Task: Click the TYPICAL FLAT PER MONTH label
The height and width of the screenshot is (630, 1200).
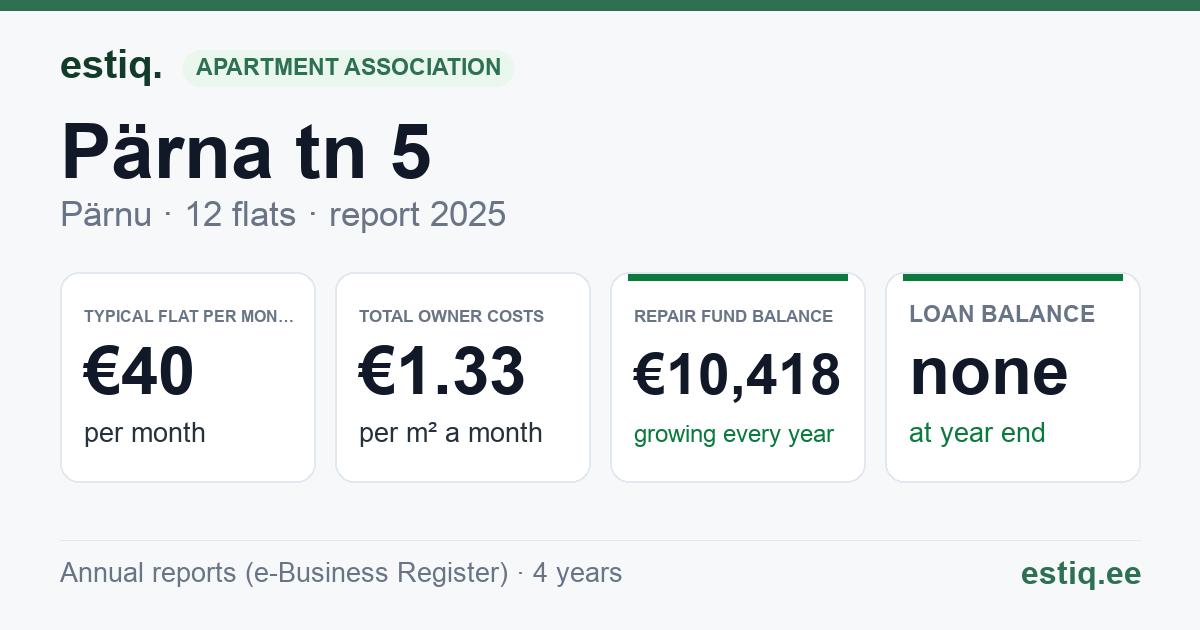Action: pos(189,317)
